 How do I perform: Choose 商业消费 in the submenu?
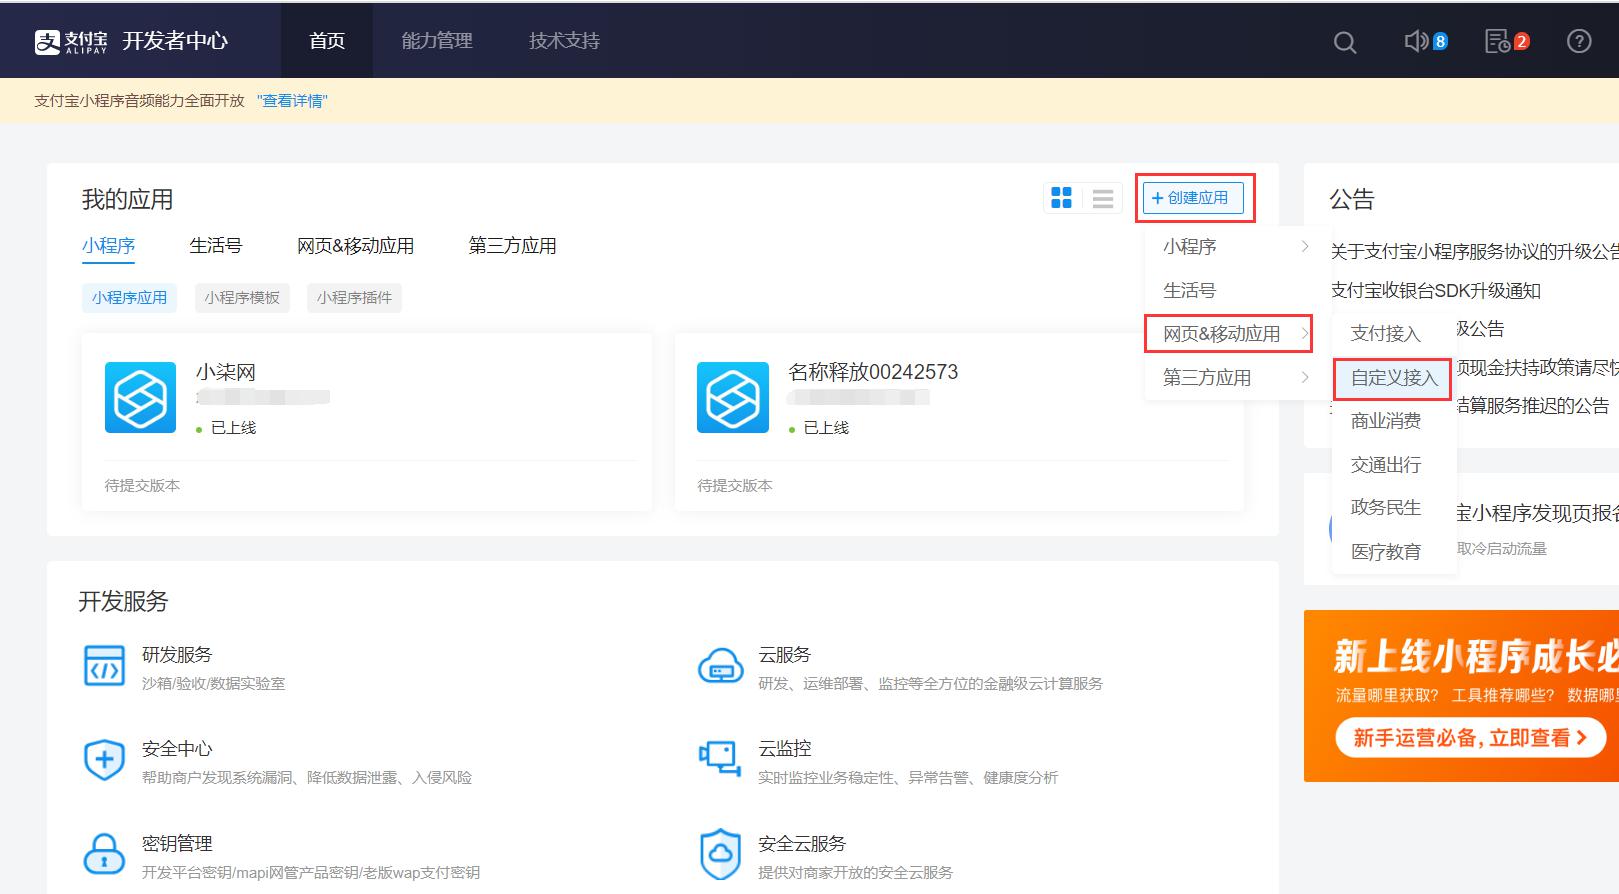click(x=1394, y=421)
